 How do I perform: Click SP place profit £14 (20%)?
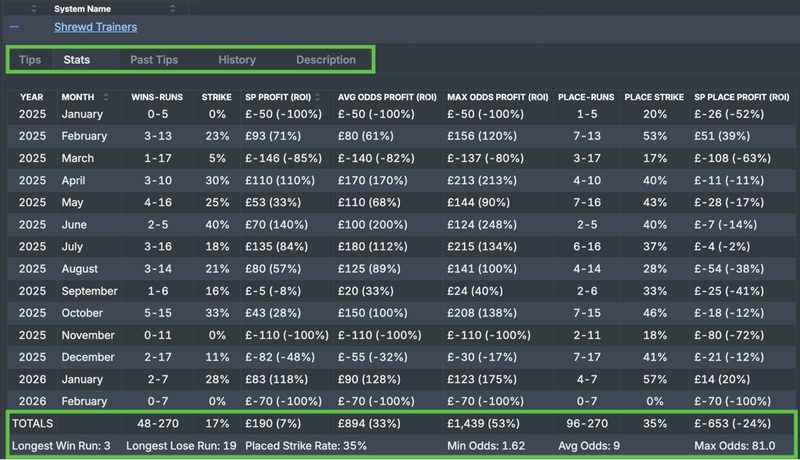pos(722,379)
